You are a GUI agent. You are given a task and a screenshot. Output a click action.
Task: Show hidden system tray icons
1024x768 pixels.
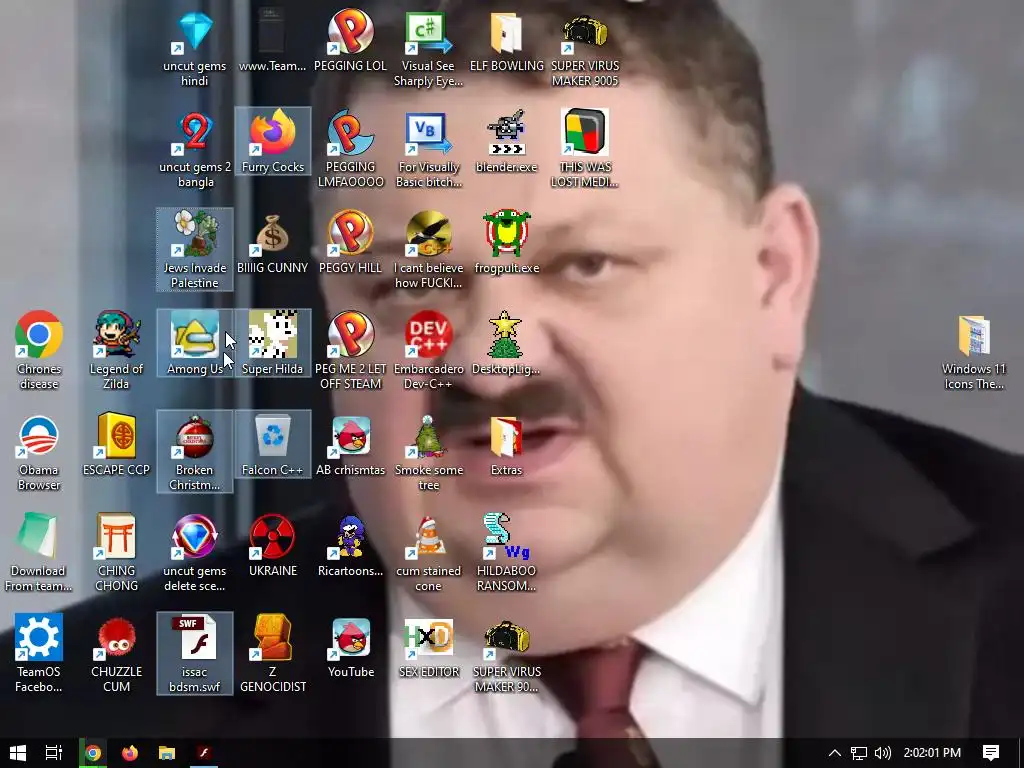pos(835,753)
